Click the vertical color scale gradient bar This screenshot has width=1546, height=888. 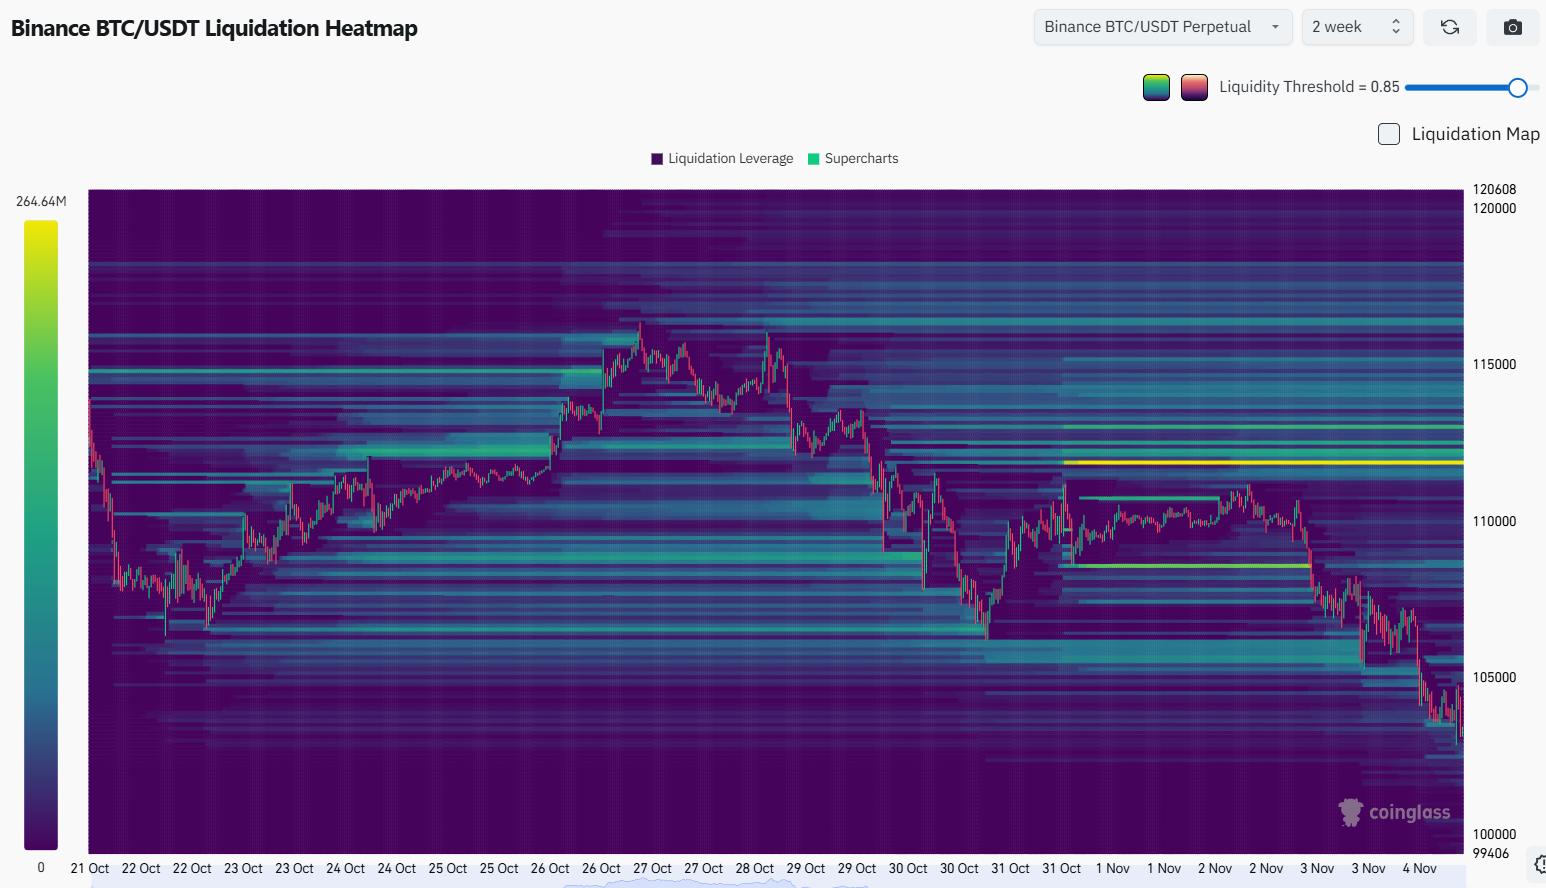coord(41,535)
